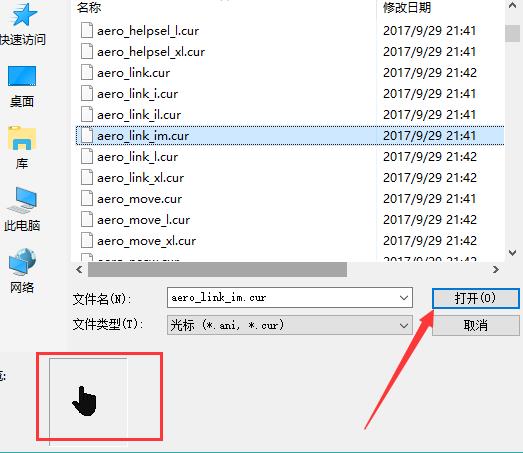
Task: Sort by the Modified Date (修改日期) header
Action: (407, 7)
